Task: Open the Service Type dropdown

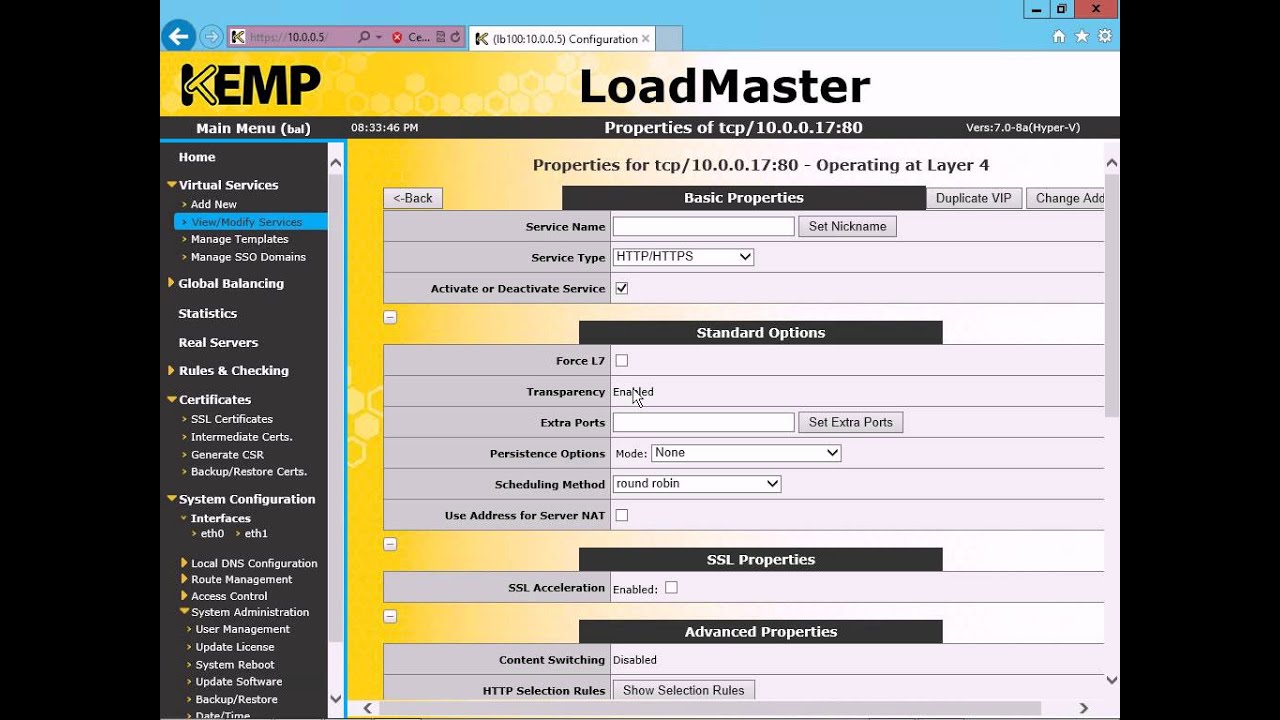Action: tap(683, 257)
